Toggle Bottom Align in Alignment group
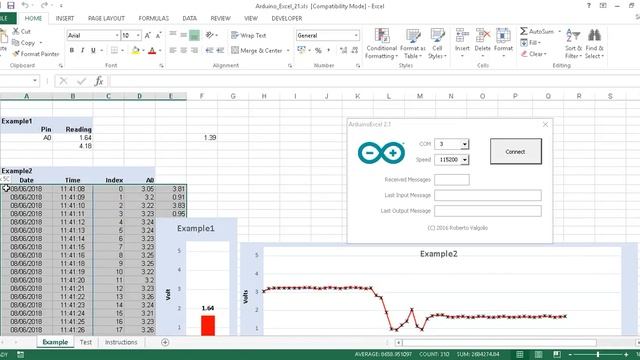640x360 pixels. point(195,36)
